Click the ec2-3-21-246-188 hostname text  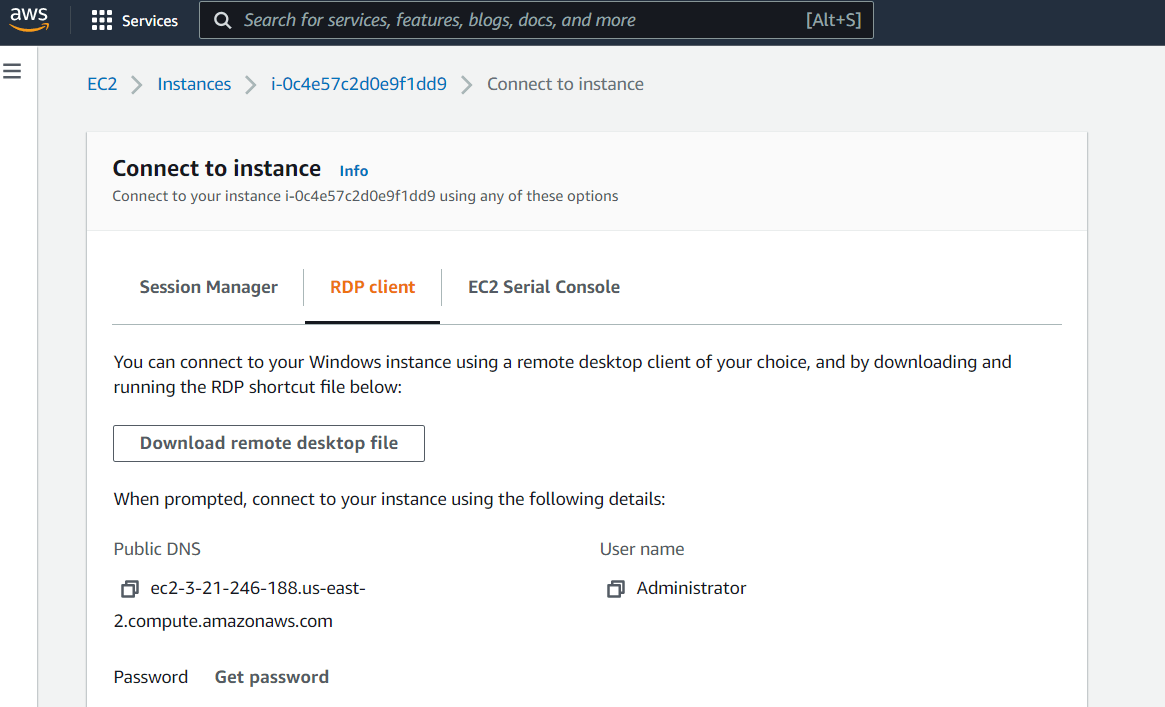click(258, 589)
